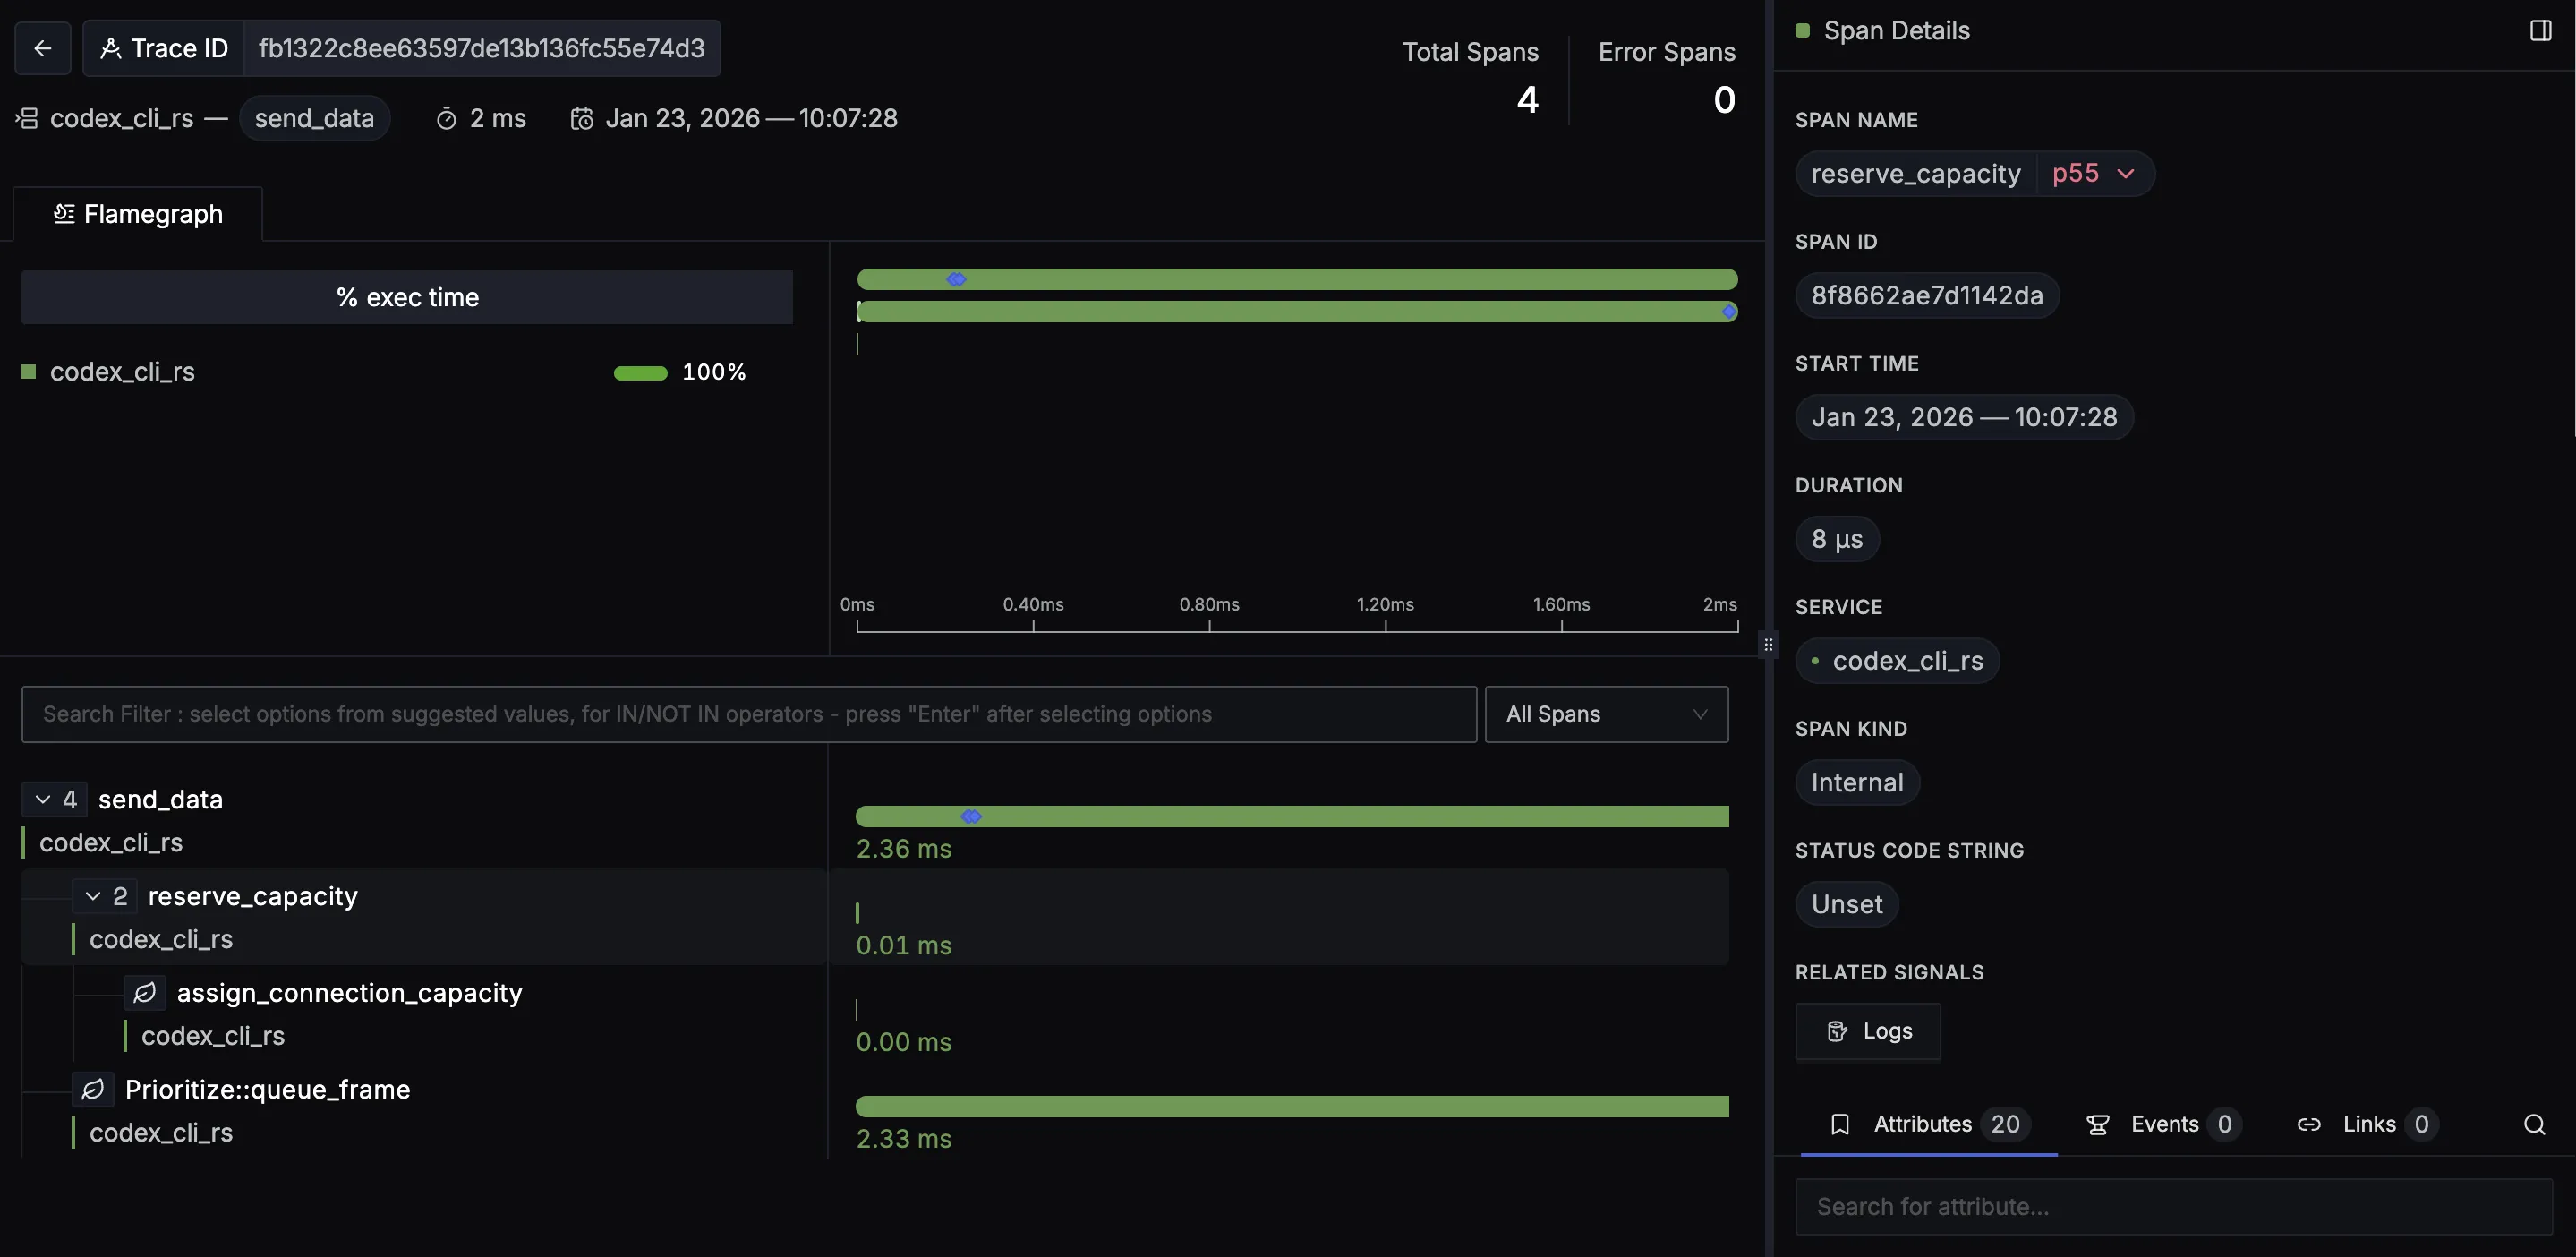The width and height of the screenshot is (2576, 1257).
Task: Click leaf icon beside assign_connection_capacity
Action: [145, 993]
